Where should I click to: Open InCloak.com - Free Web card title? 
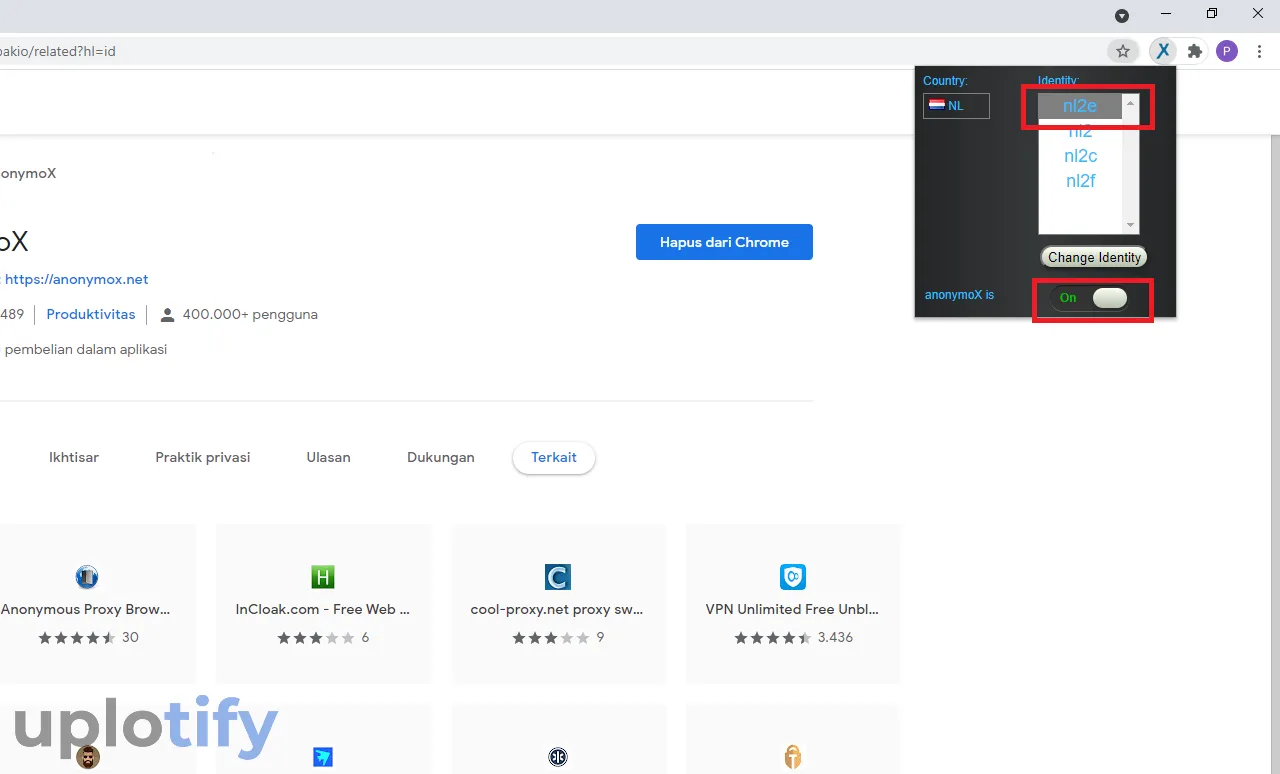(323, 609)
